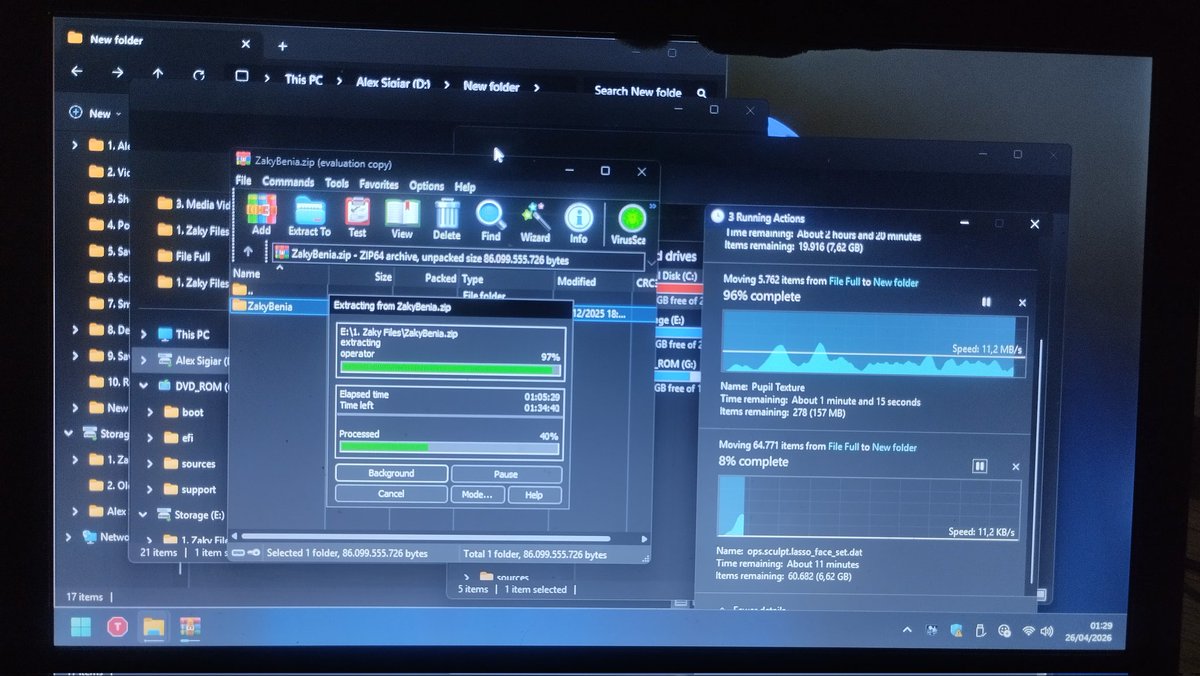This screenshot has height=676, width=1200.
Task: Click Background button in extracting dialog
Action: (391, 473)
